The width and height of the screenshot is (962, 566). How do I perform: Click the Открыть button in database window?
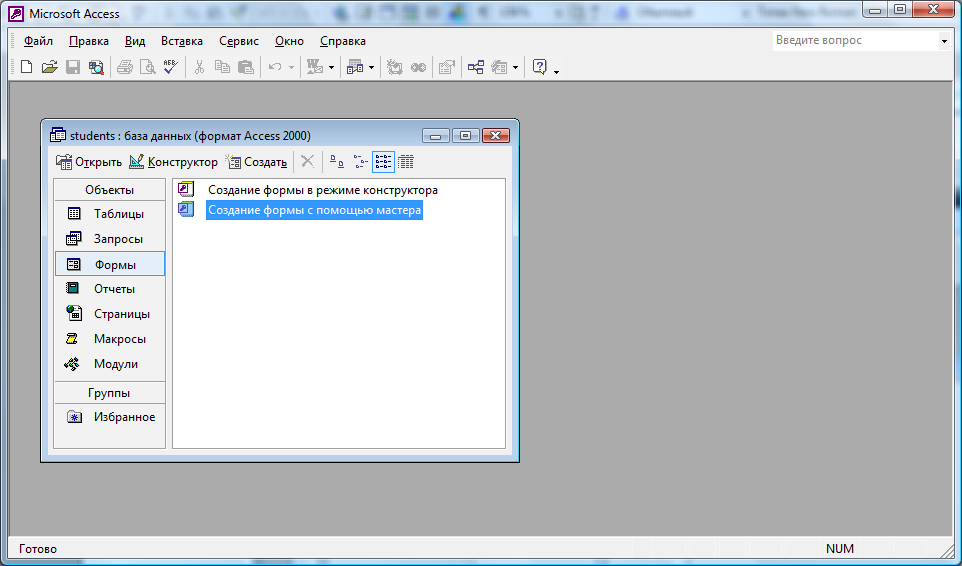click(x=89, y=162)
